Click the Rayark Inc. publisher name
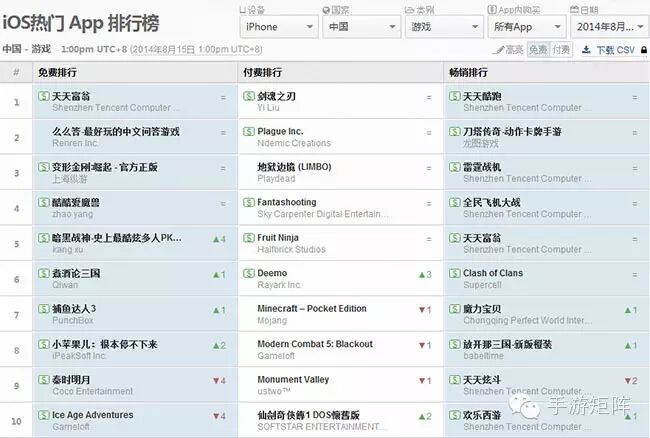The image size is (650, 438). pos(279,285)
